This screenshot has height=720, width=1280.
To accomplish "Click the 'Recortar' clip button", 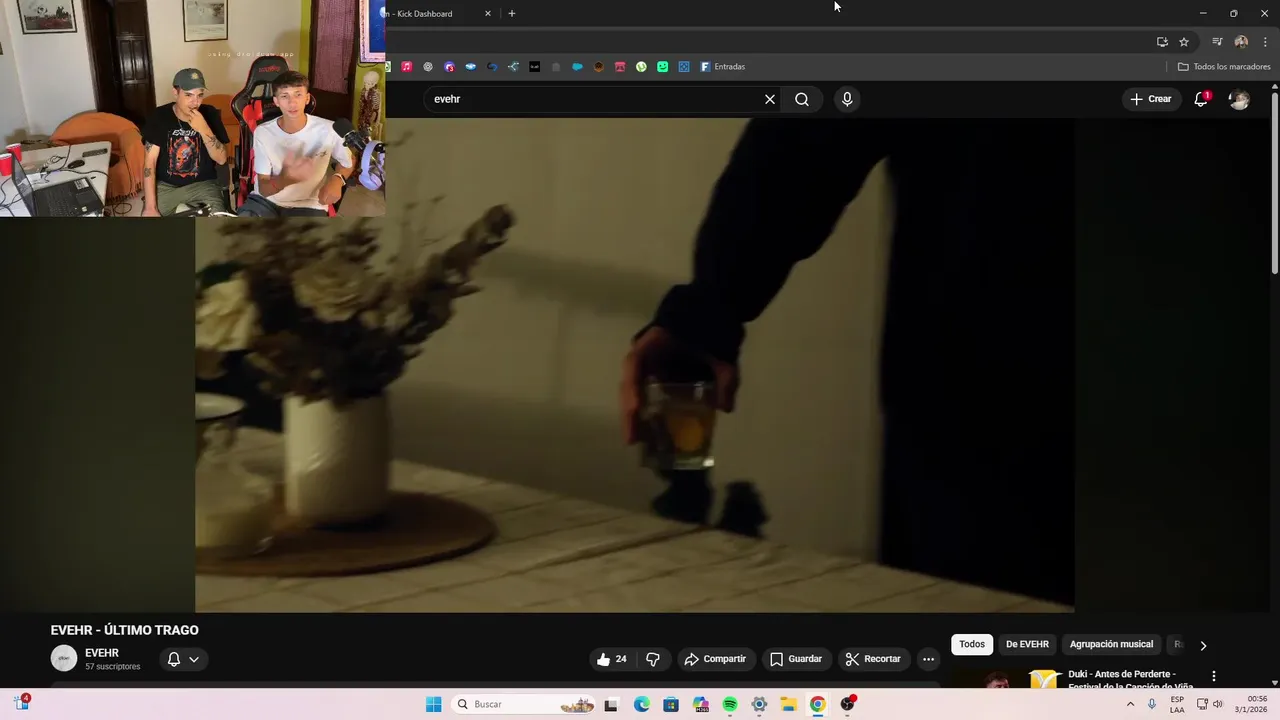I will click(x=873, y=659).
